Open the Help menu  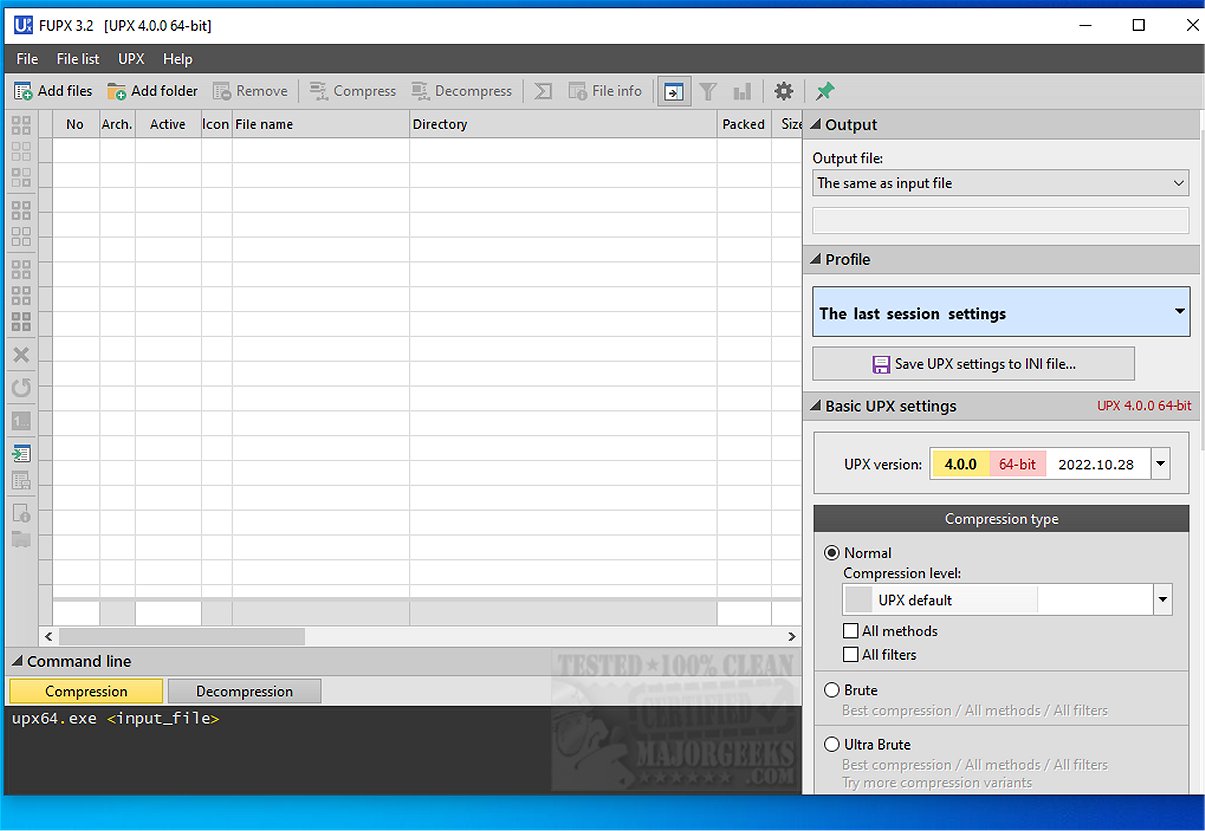pyautogui.click(x=178, y=59)
